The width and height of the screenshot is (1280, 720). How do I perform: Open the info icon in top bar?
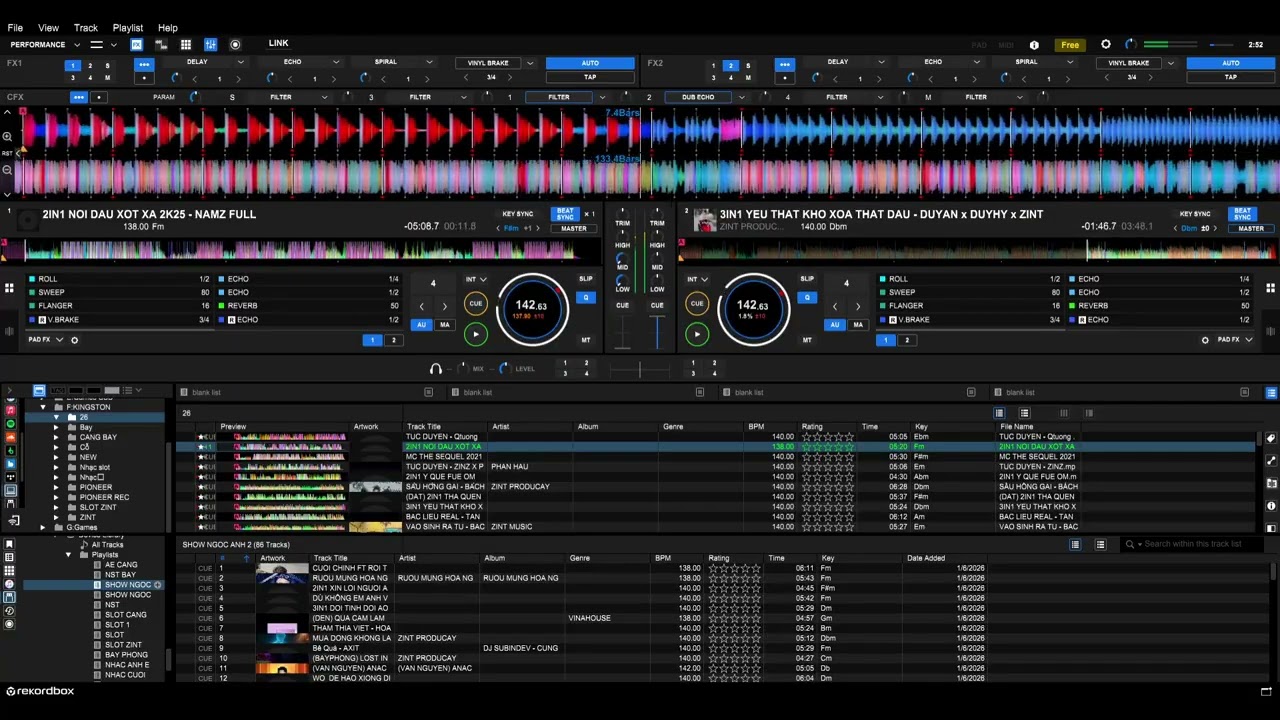1034,45
